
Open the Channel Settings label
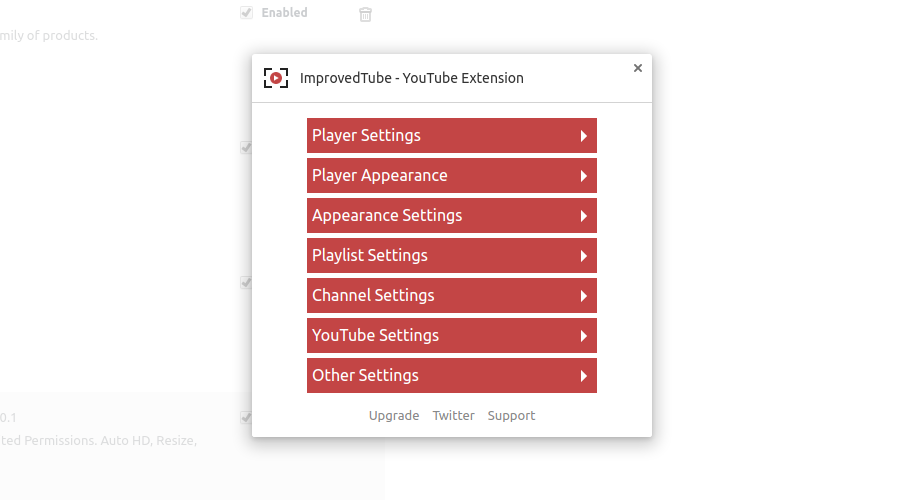(x=373, y=296)
